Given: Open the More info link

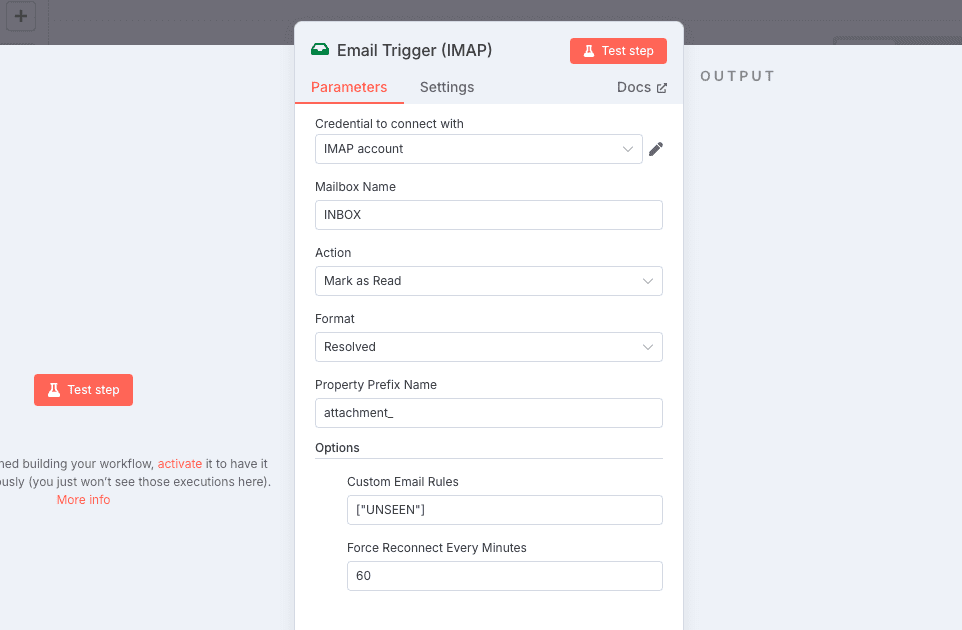Looking at the screenshot, I should coord(83,499).
